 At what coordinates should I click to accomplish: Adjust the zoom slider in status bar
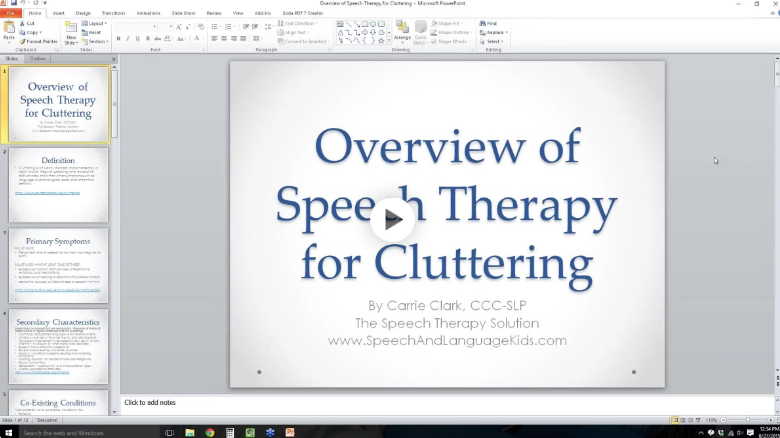(x=747, y=420)
